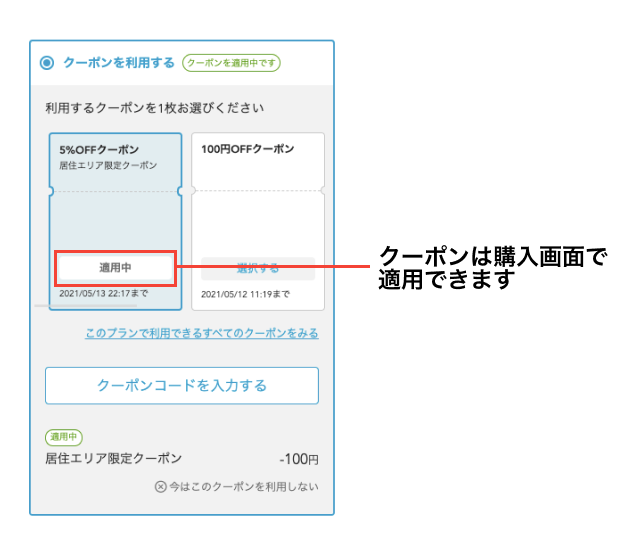
Task: Click クーポンコードを入力する button
Action: coord(182,385)
